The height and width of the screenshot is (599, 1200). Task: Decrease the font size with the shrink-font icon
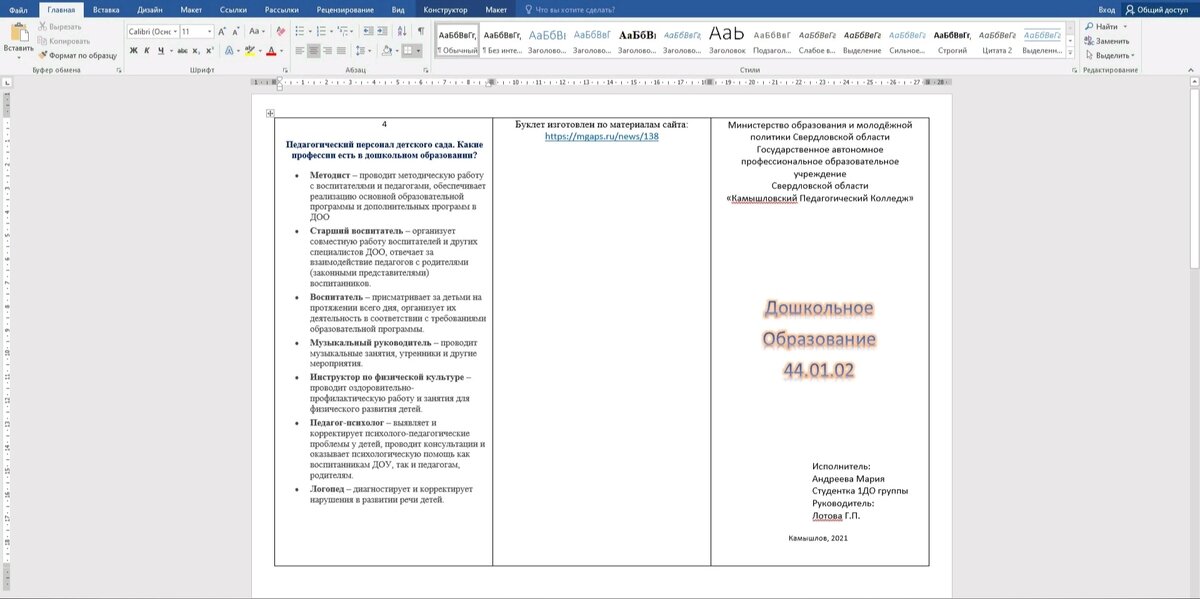[236, 32]
